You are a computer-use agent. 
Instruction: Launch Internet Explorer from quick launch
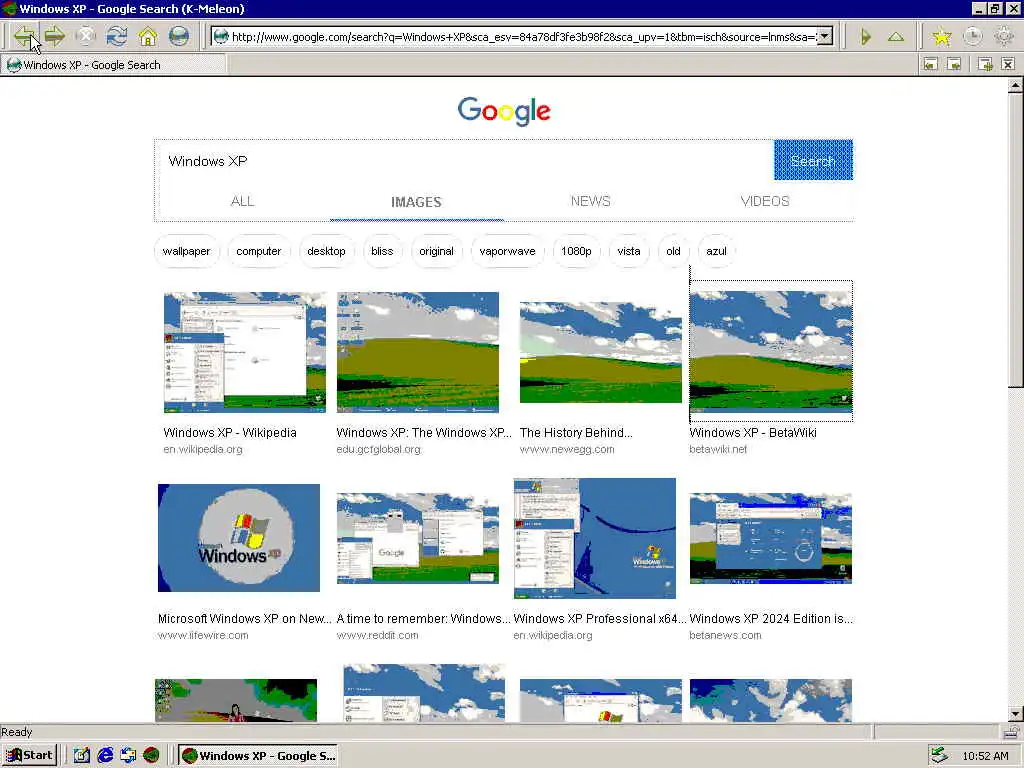pyautogui.click(x=104, y=756)
